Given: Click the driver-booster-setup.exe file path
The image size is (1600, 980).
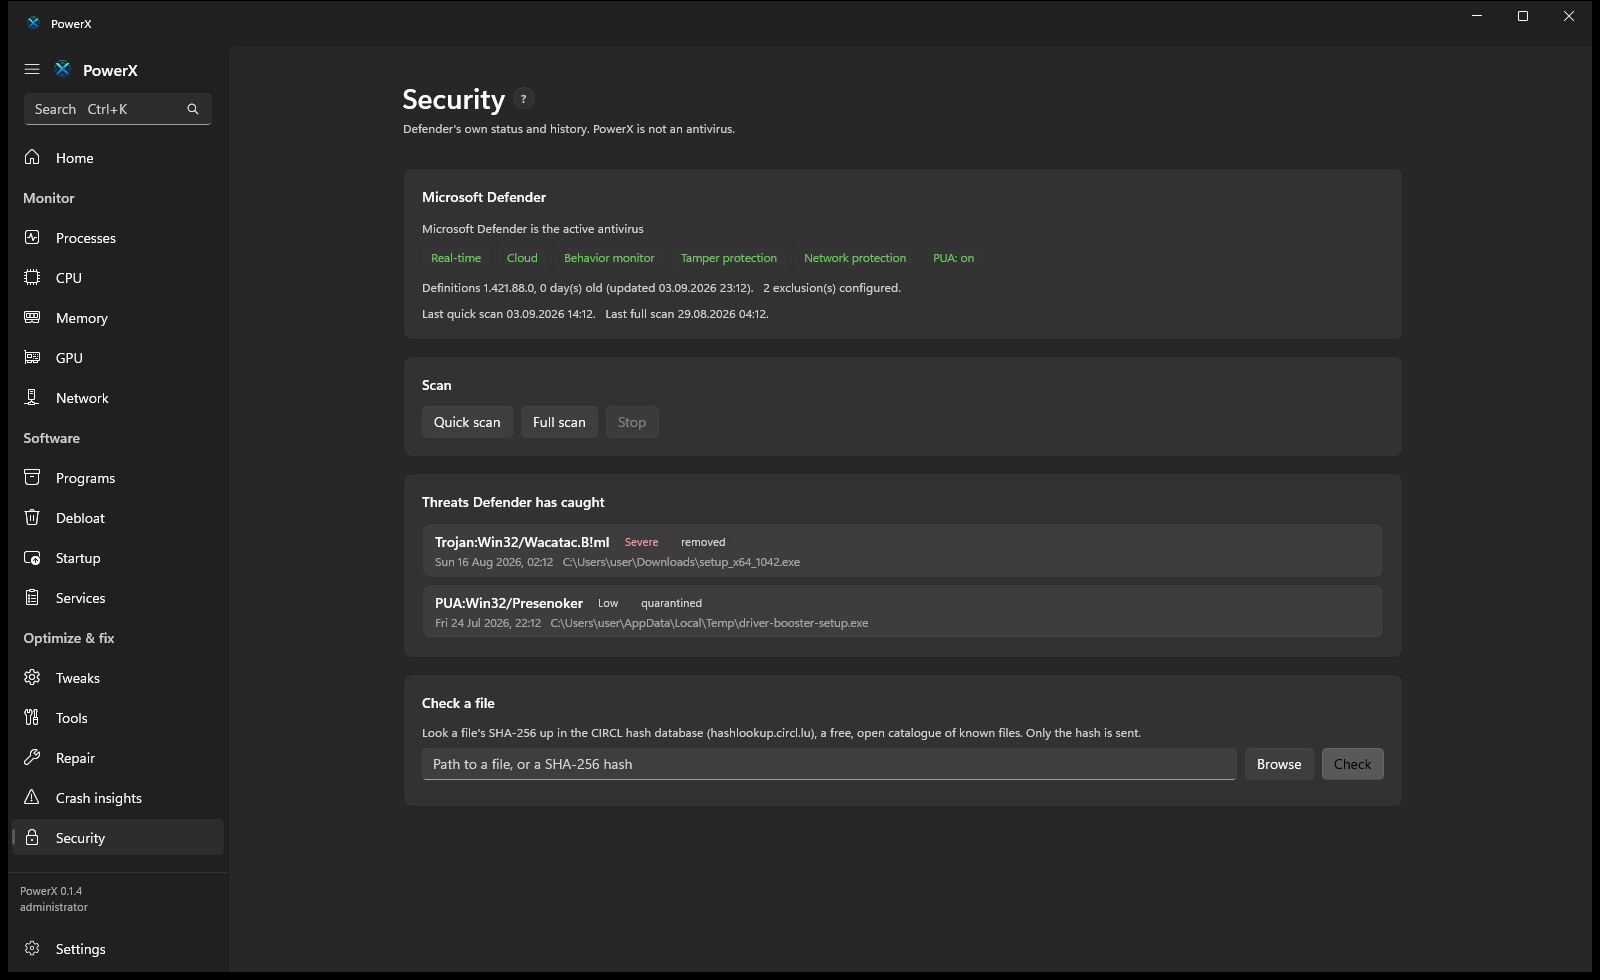Looking at the screenshot, I should coord(709,623).
